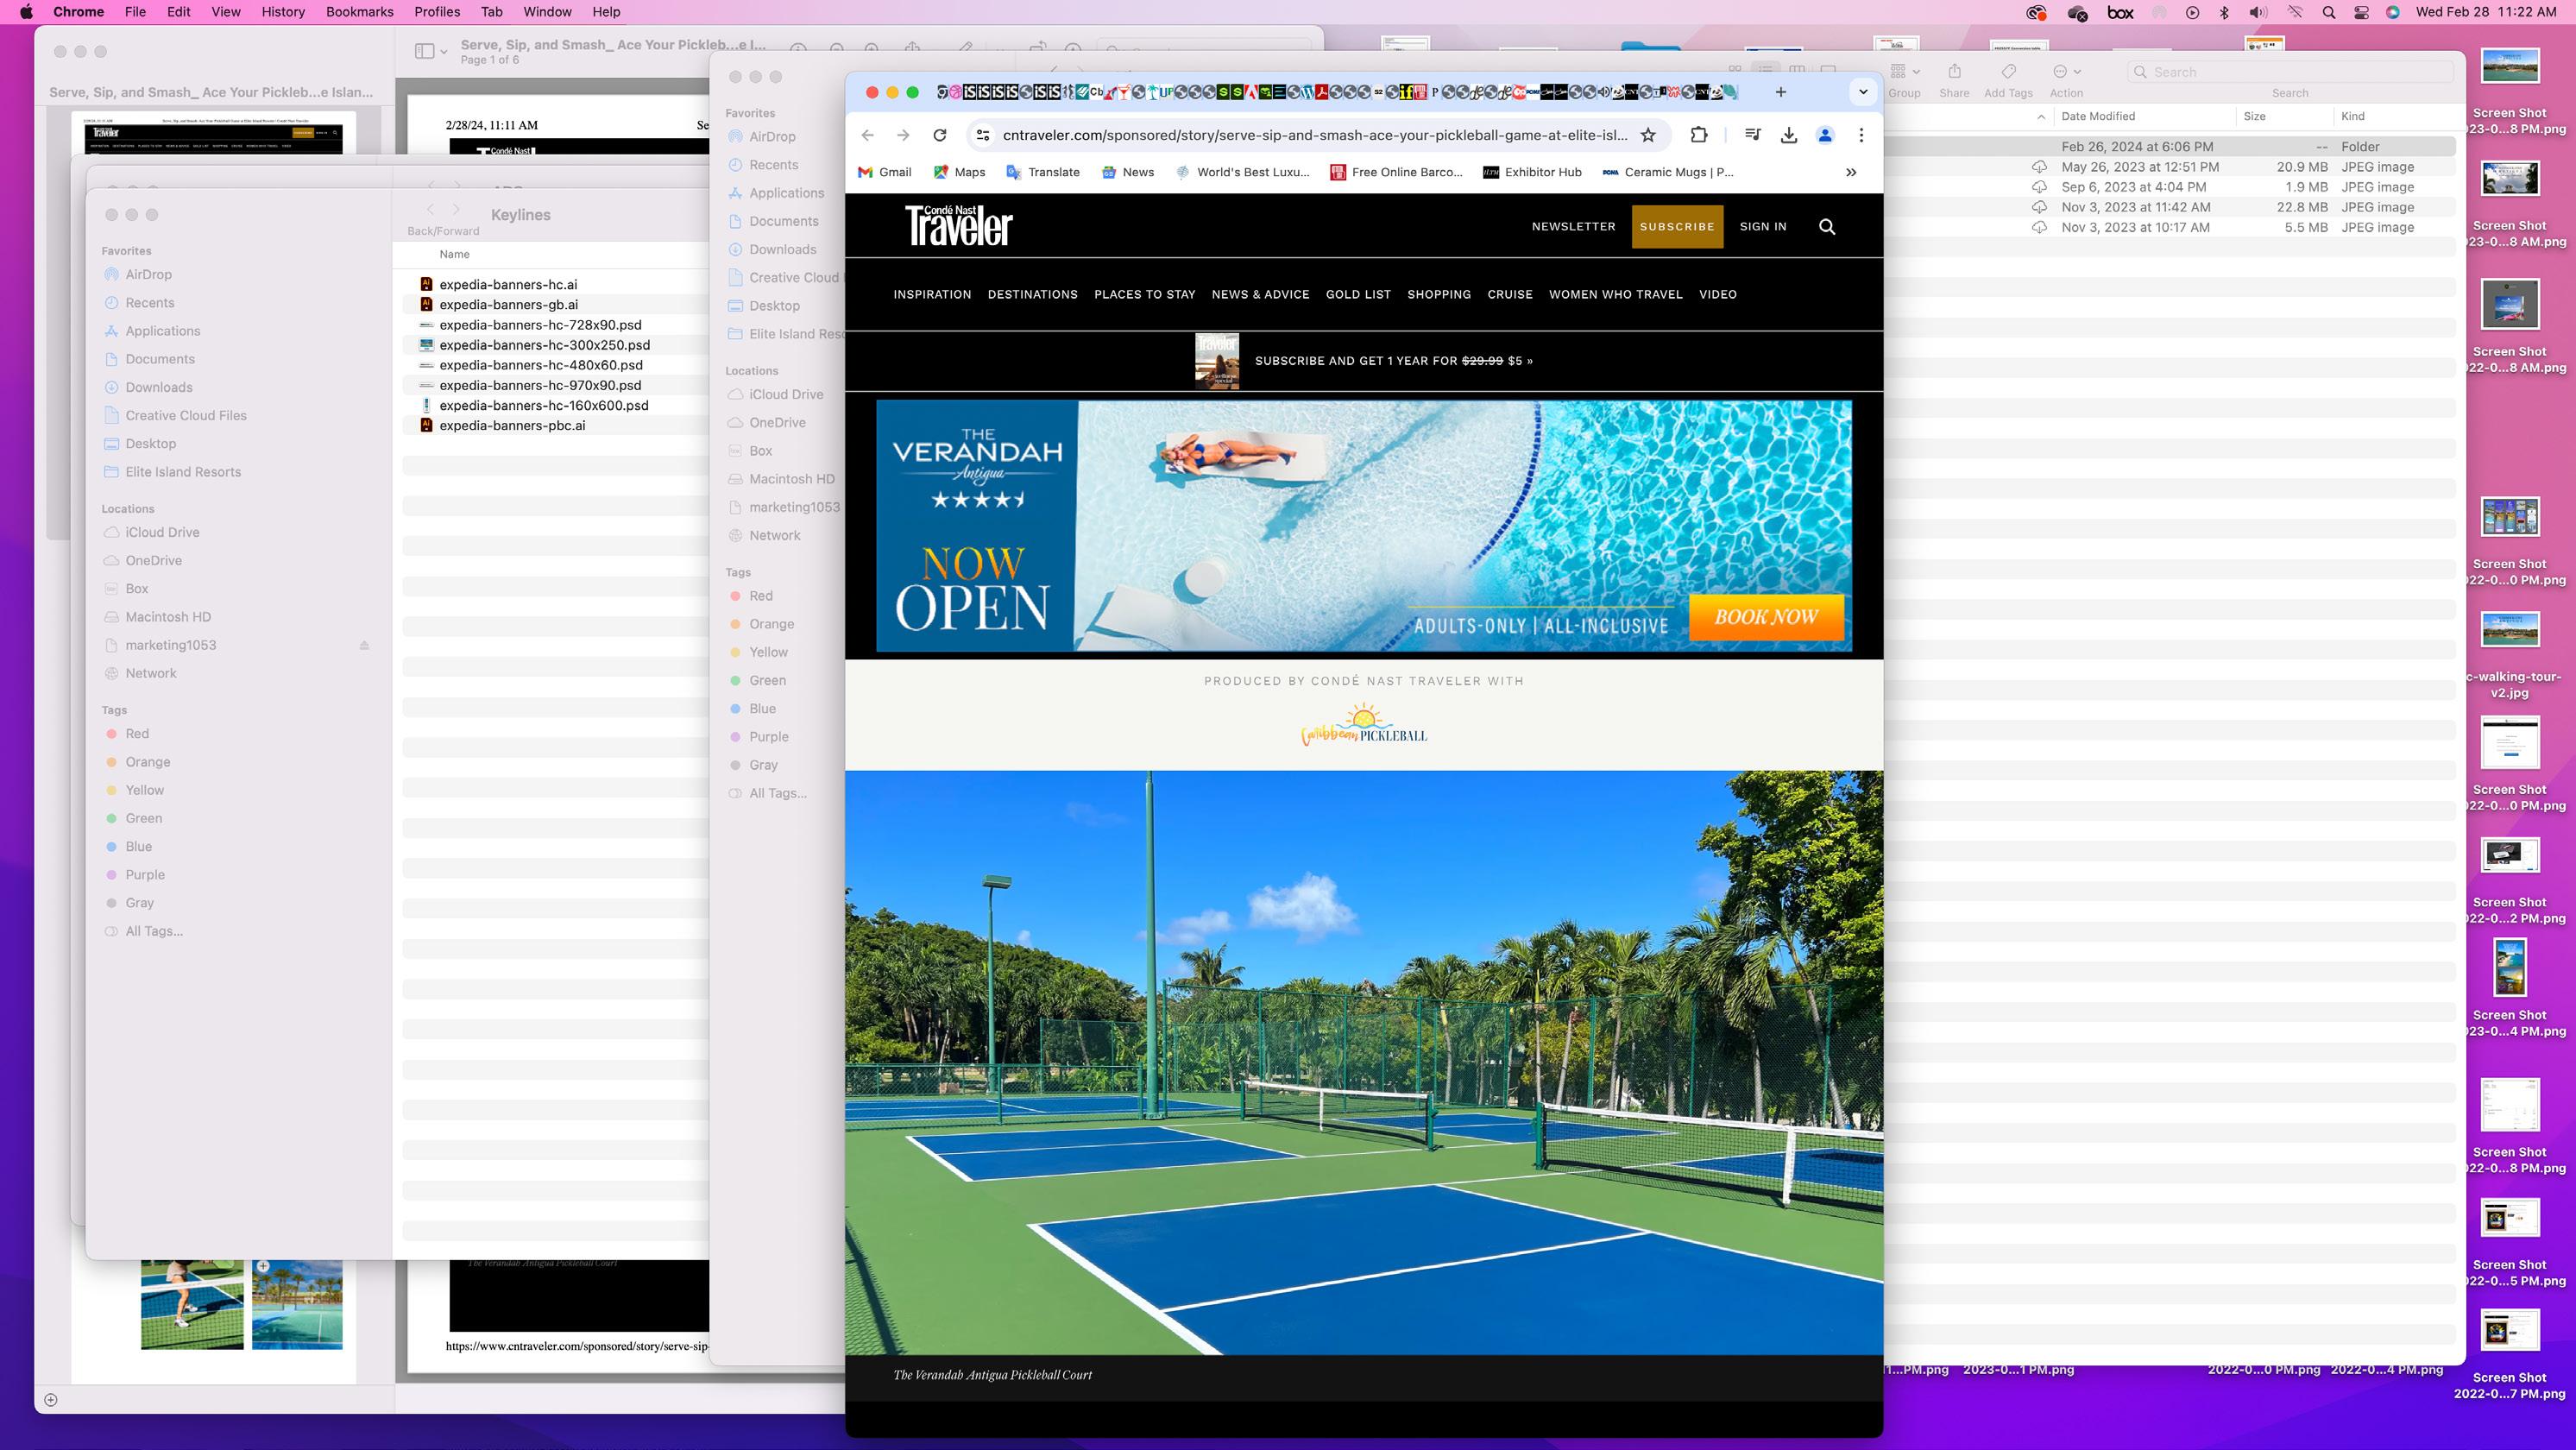Image resolution: width=2576 pixels, height=1450 pixels.
Task: Reload the Chrome page
Action: coord(939,135)
